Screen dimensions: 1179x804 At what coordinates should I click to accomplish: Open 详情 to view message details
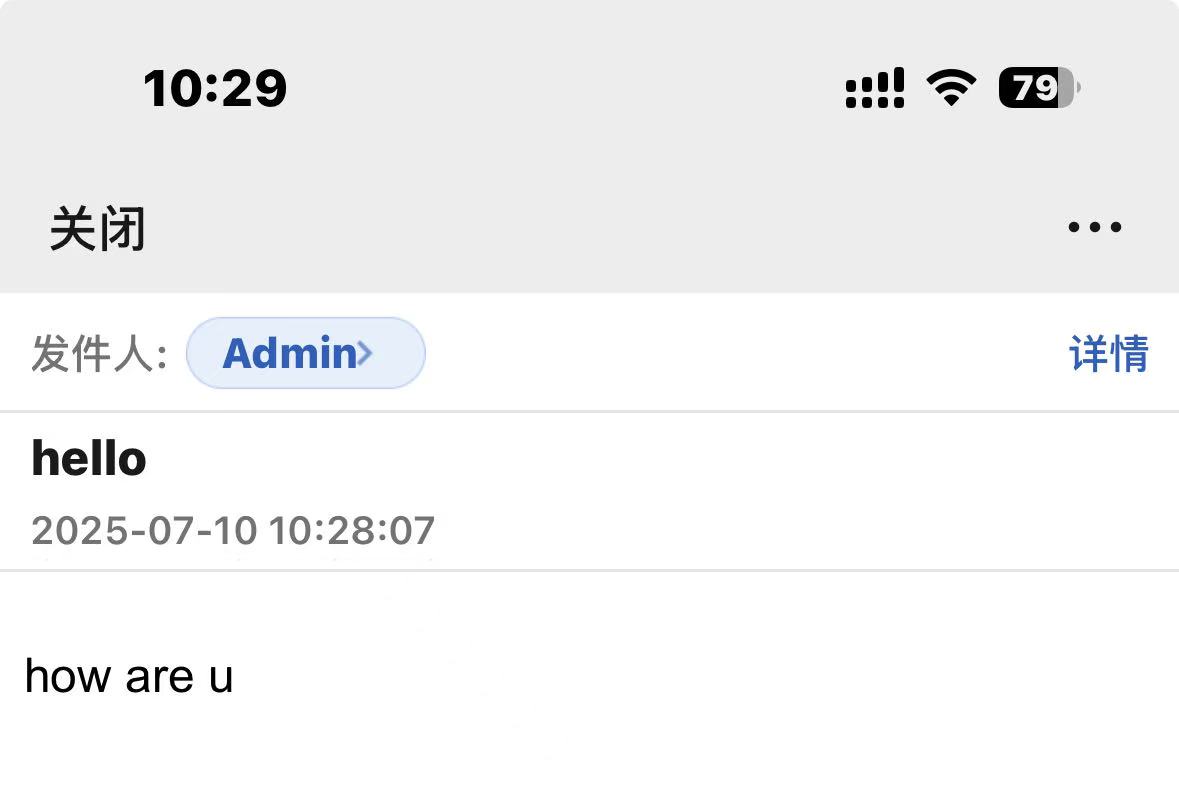click(1109, 353)
